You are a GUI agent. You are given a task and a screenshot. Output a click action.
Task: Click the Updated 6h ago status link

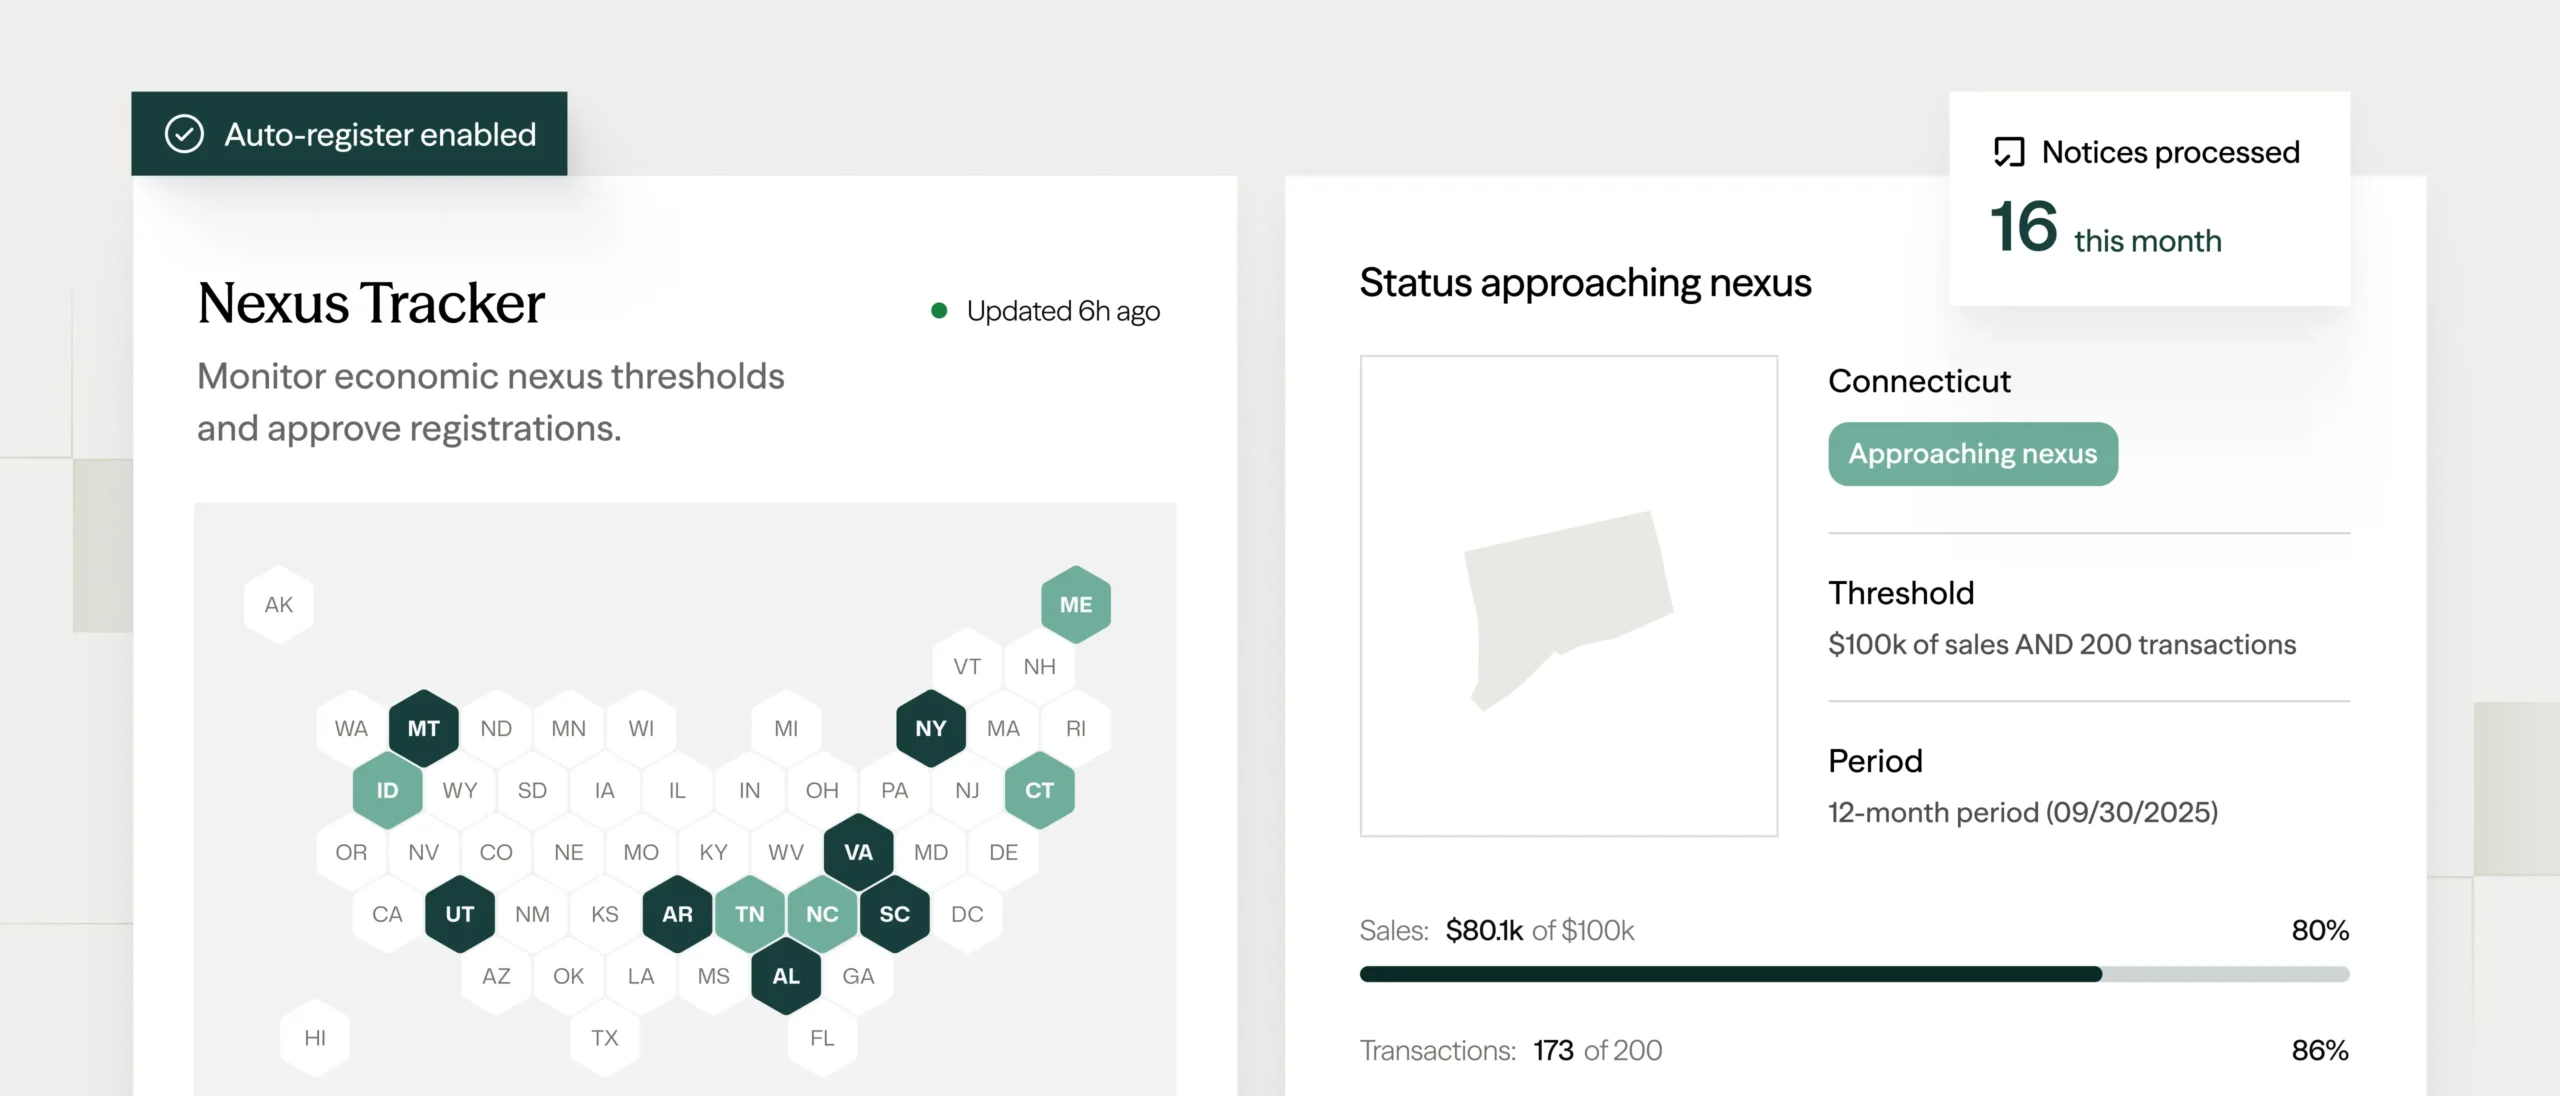click(1062, 310)
